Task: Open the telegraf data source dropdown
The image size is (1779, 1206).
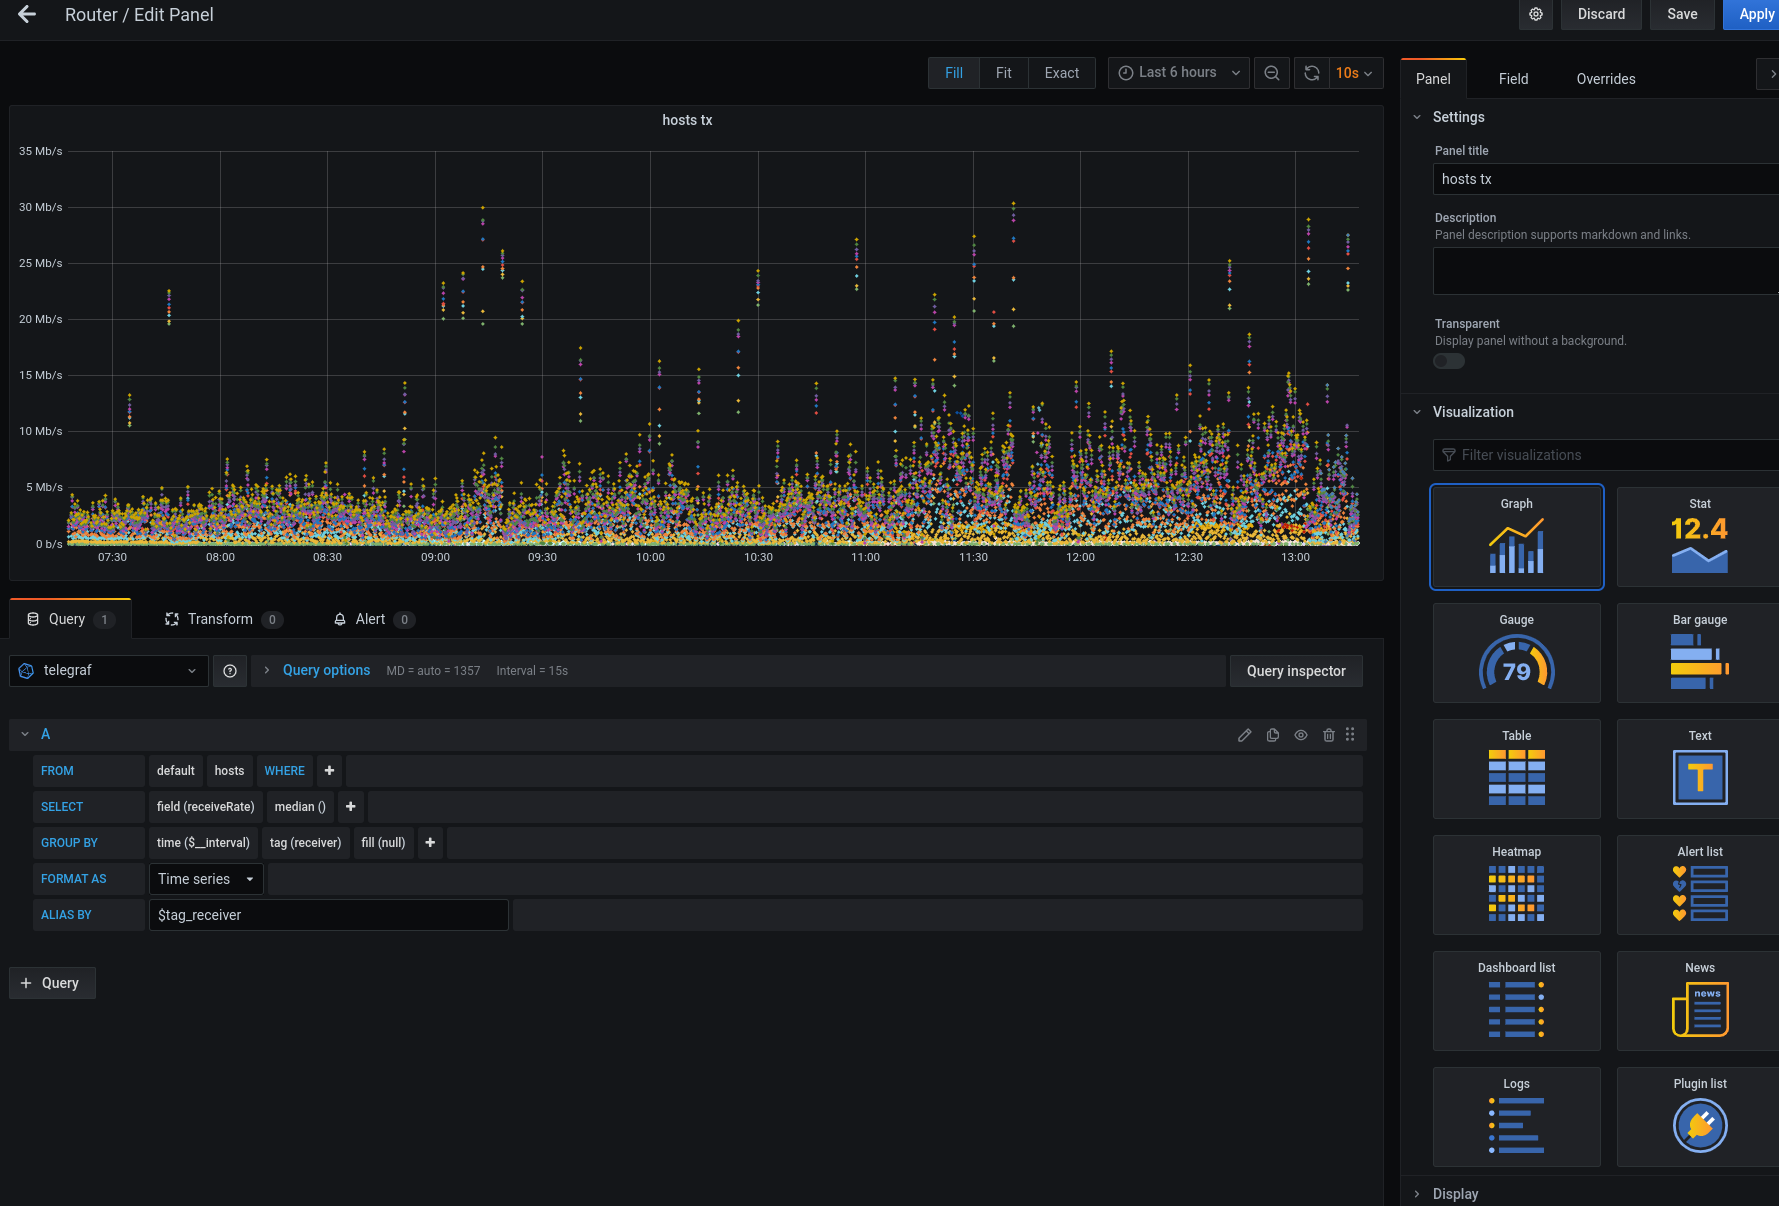Action: (109, 671)
